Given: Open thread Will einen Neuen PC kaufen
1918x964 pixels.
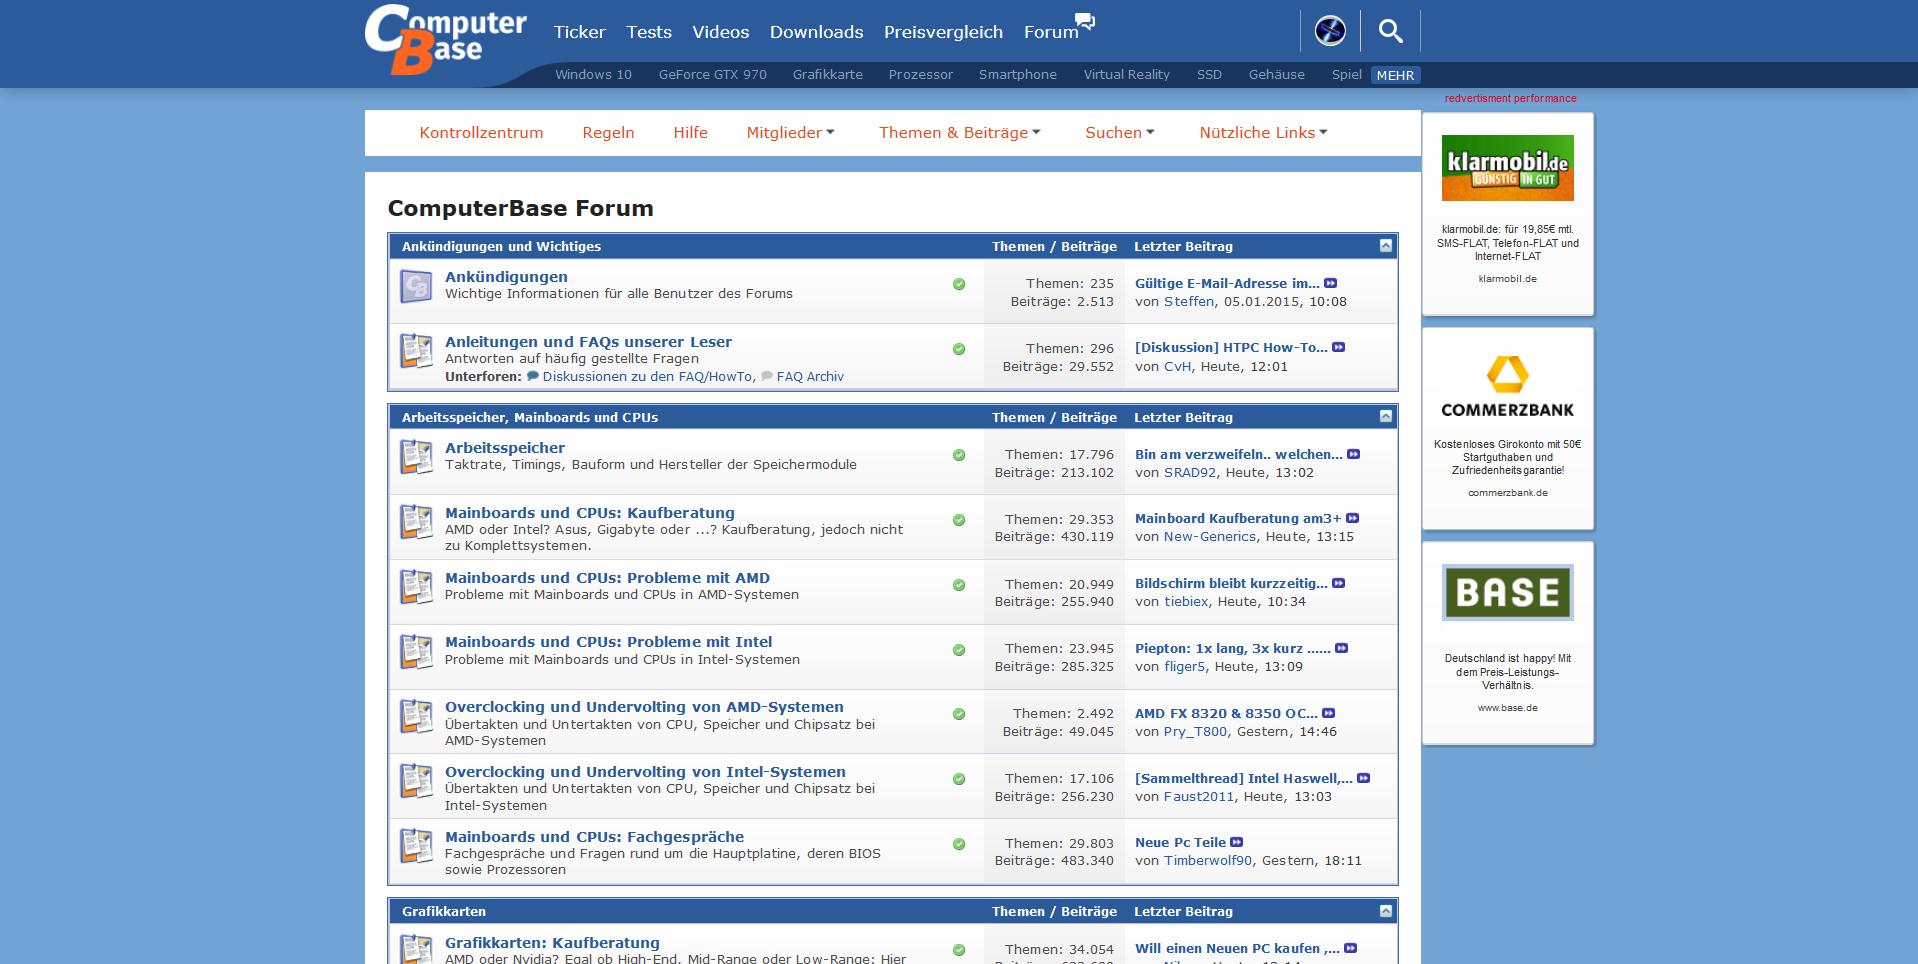Looking at the screenshot, I should tap(1237, 949).
